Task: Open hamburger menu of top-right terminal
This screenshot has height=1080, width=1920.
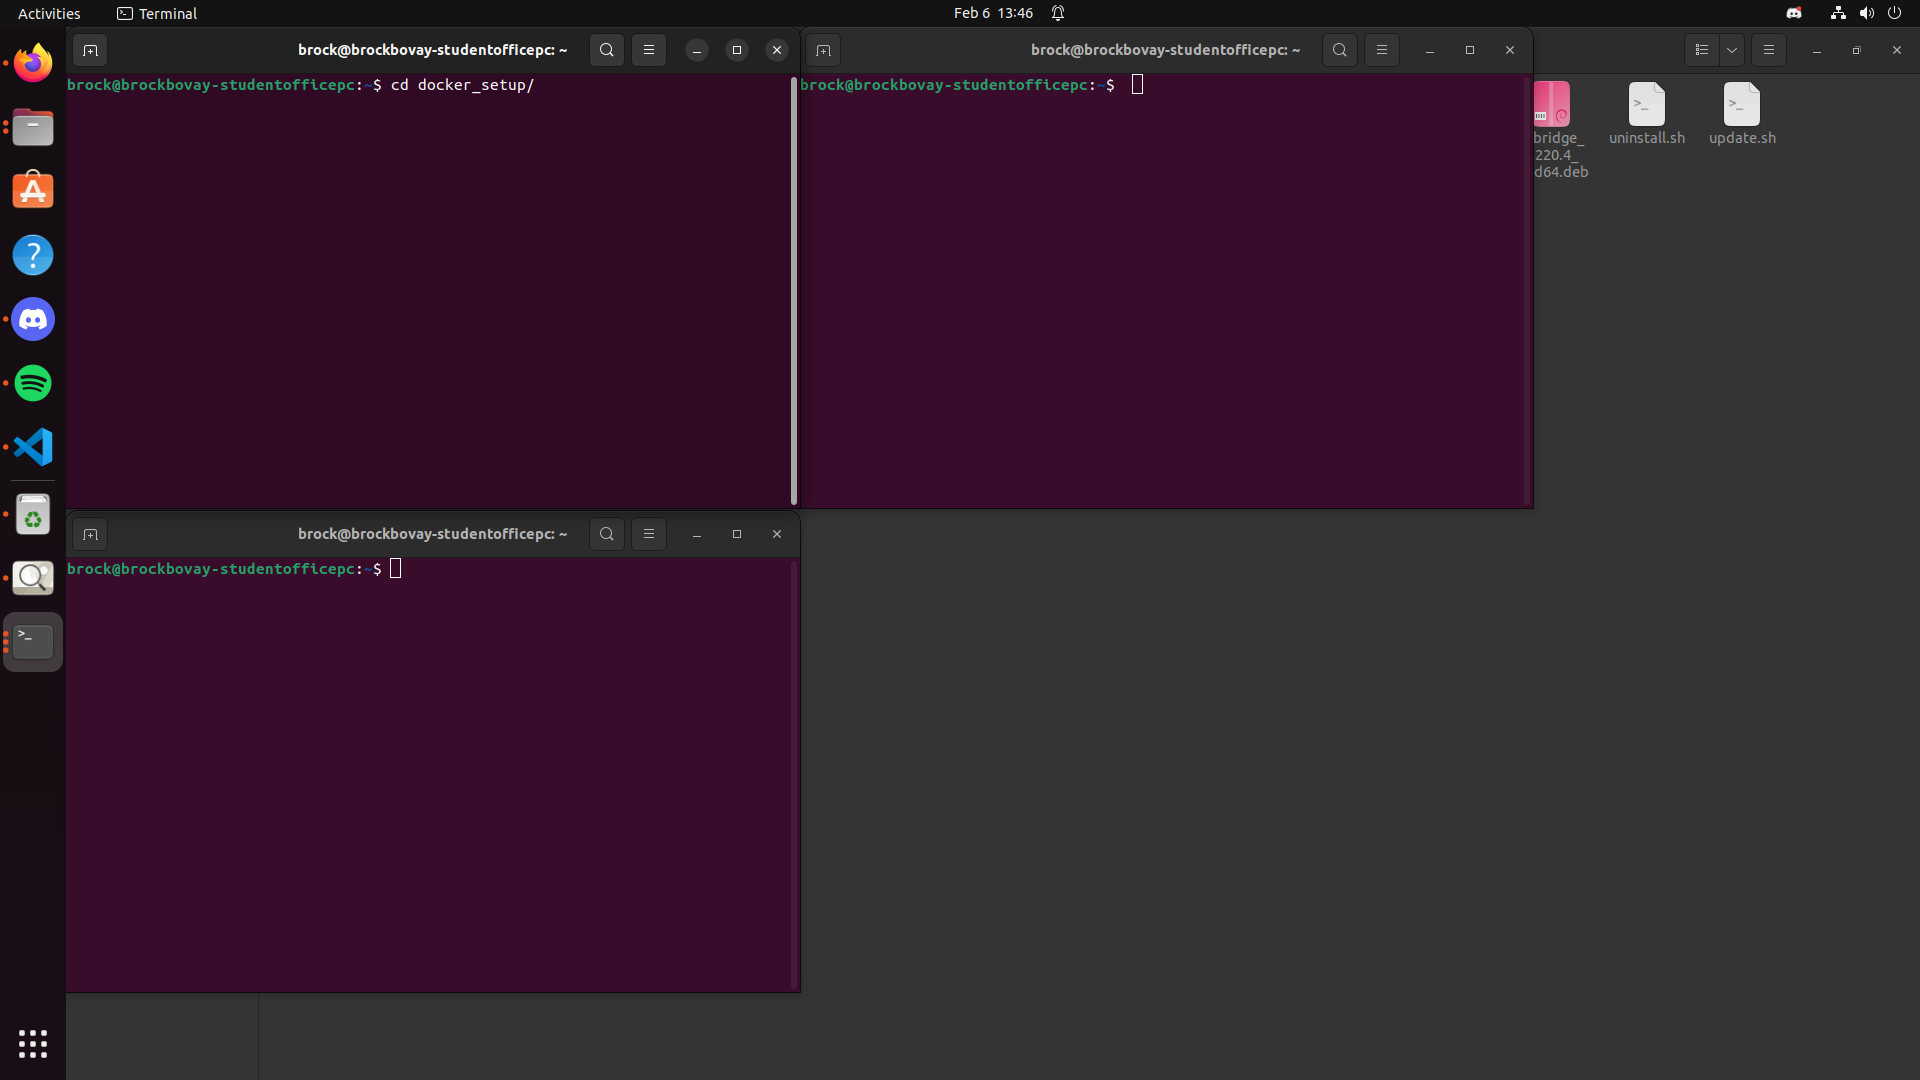Action: click(x=1382, y=50)
